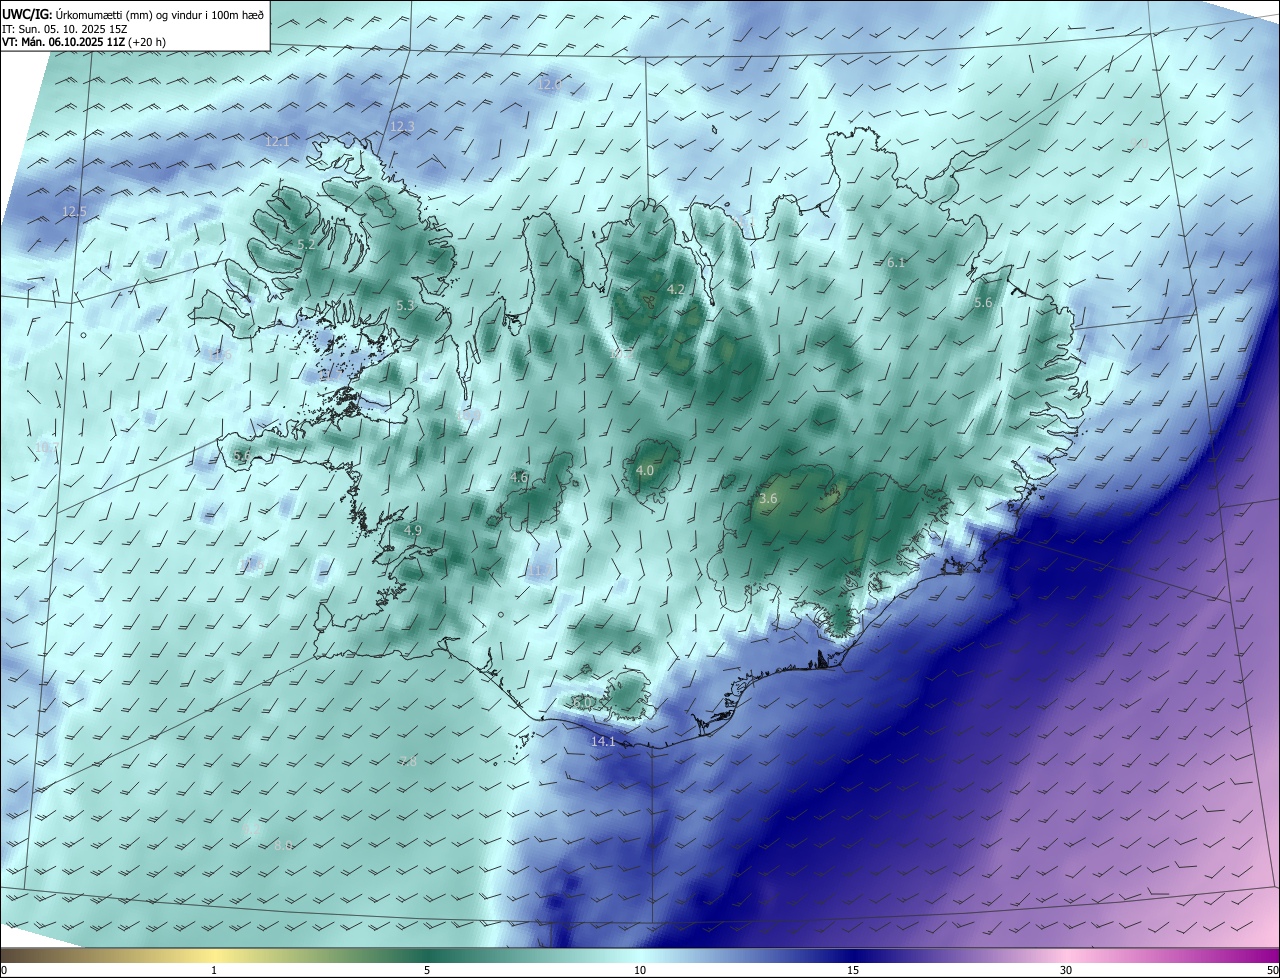Click the 4.0 value on Hofsjökull glacier
Viewport: 1280px width, 978px height.
coord(645,470)
